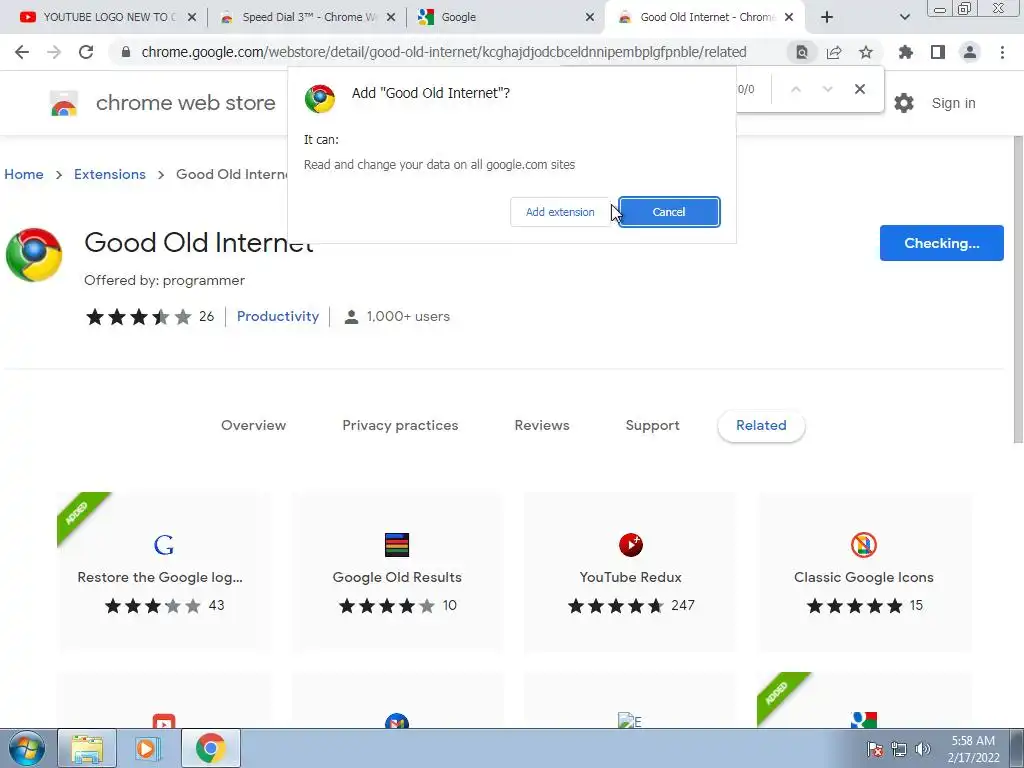Image resolution: width=1024 pixels, height=768 pixels.
Task: Open the Support tab
Action: 652,425
